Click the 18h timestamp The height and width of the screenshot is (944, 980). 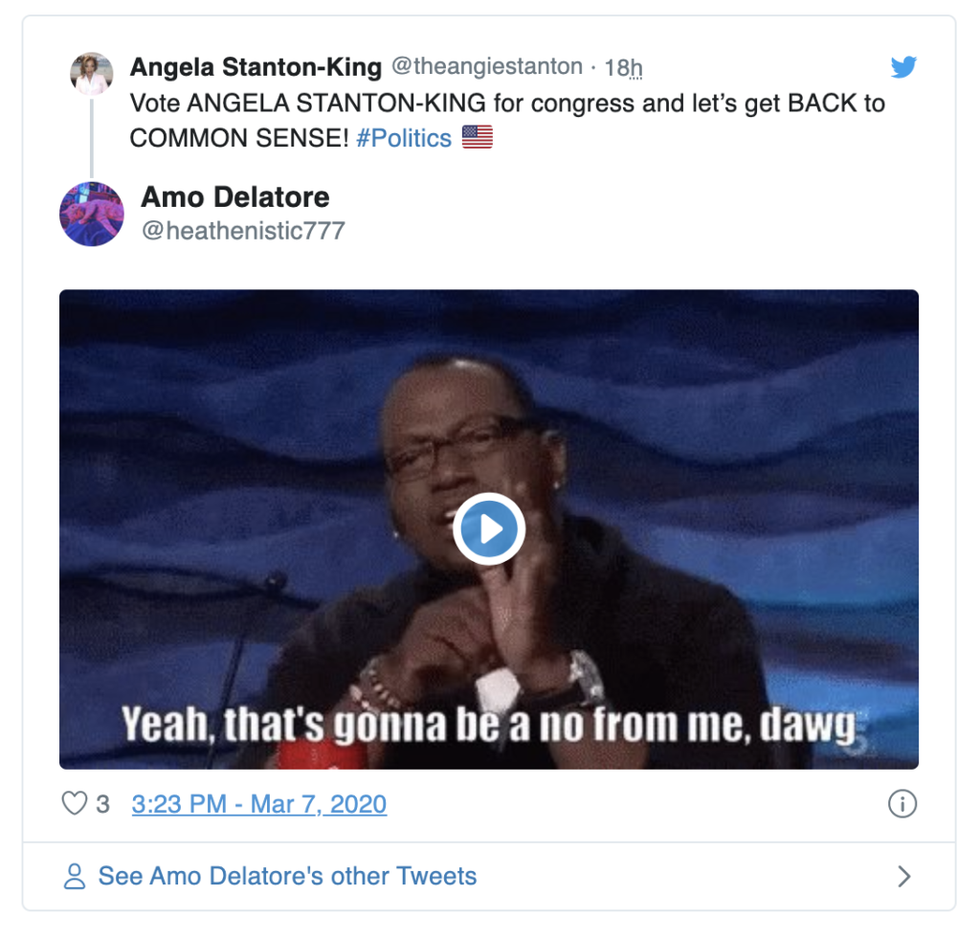pyautogui.click(x=623, y=68)
